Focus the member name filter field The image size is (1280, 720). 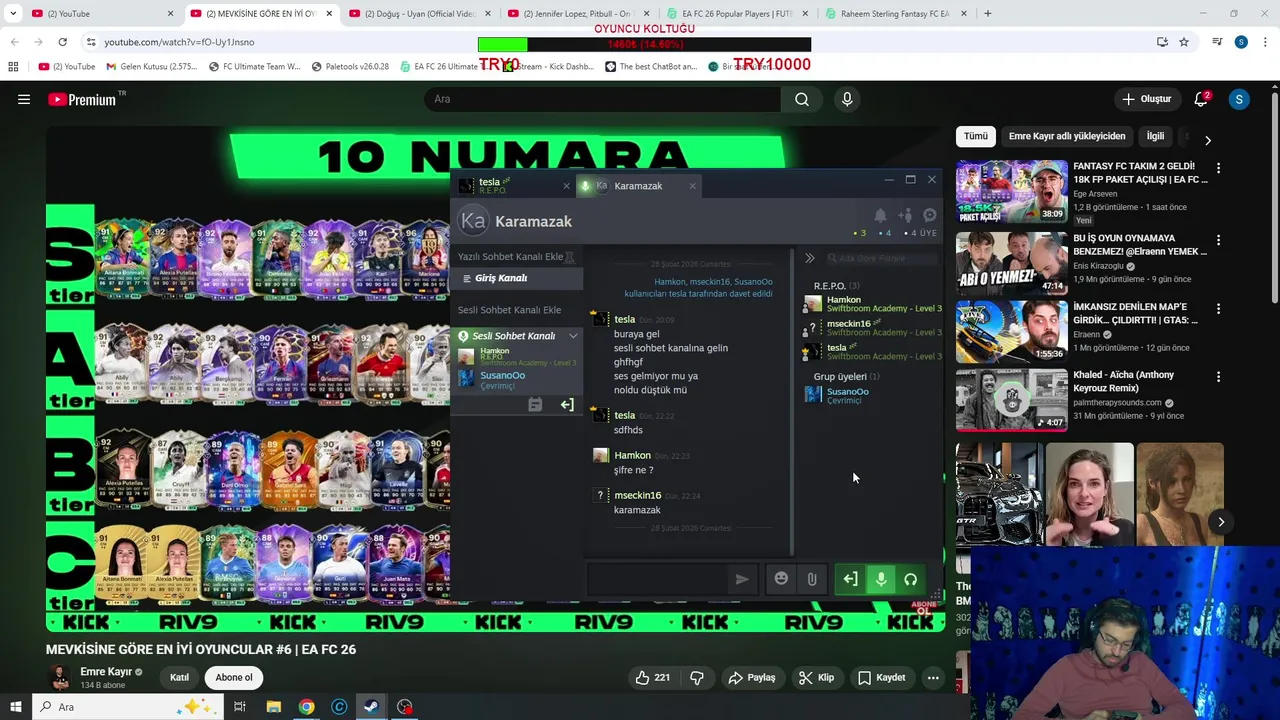[883, 258]
